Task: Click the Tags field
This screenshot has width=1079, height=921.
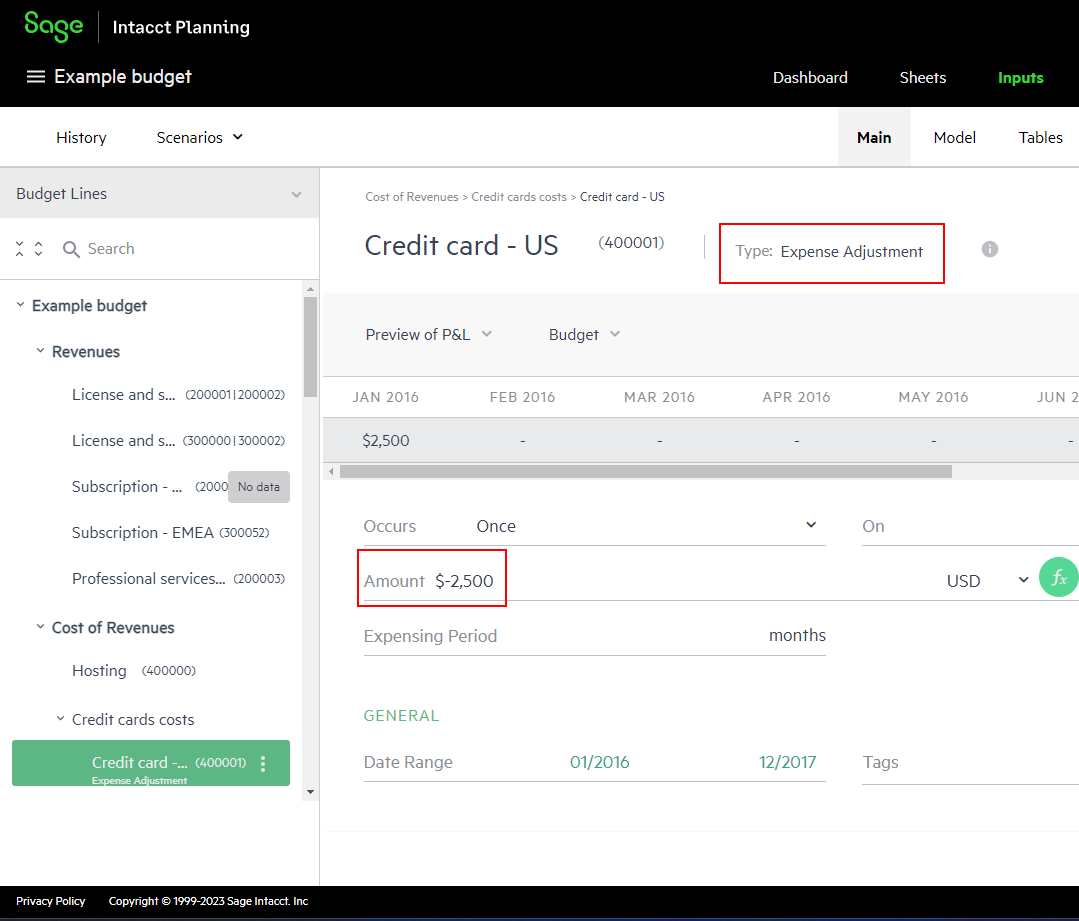Action: 970,762
